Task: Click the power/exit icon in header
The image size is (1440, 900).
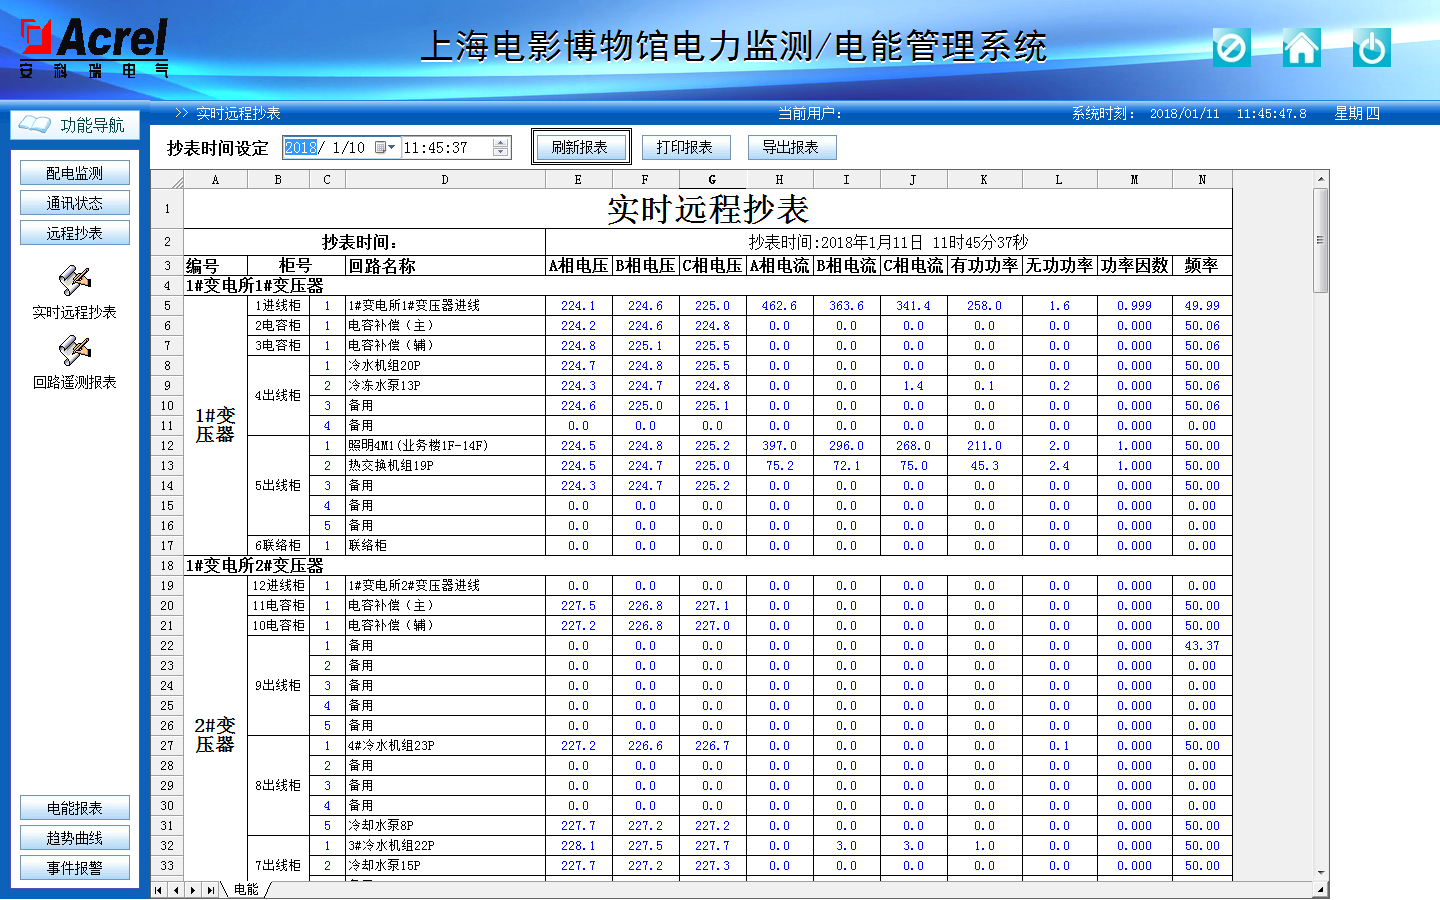Action: click(1371, 47)
